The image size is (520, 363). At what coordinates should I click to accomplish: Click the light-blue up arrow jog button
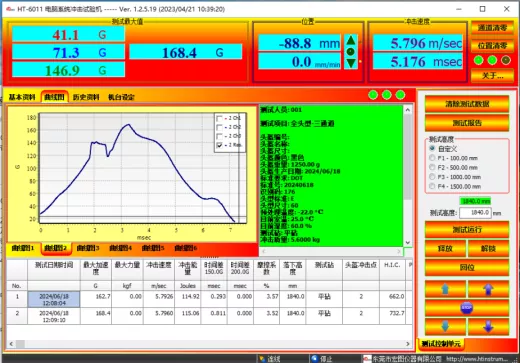tap(445, 289)
